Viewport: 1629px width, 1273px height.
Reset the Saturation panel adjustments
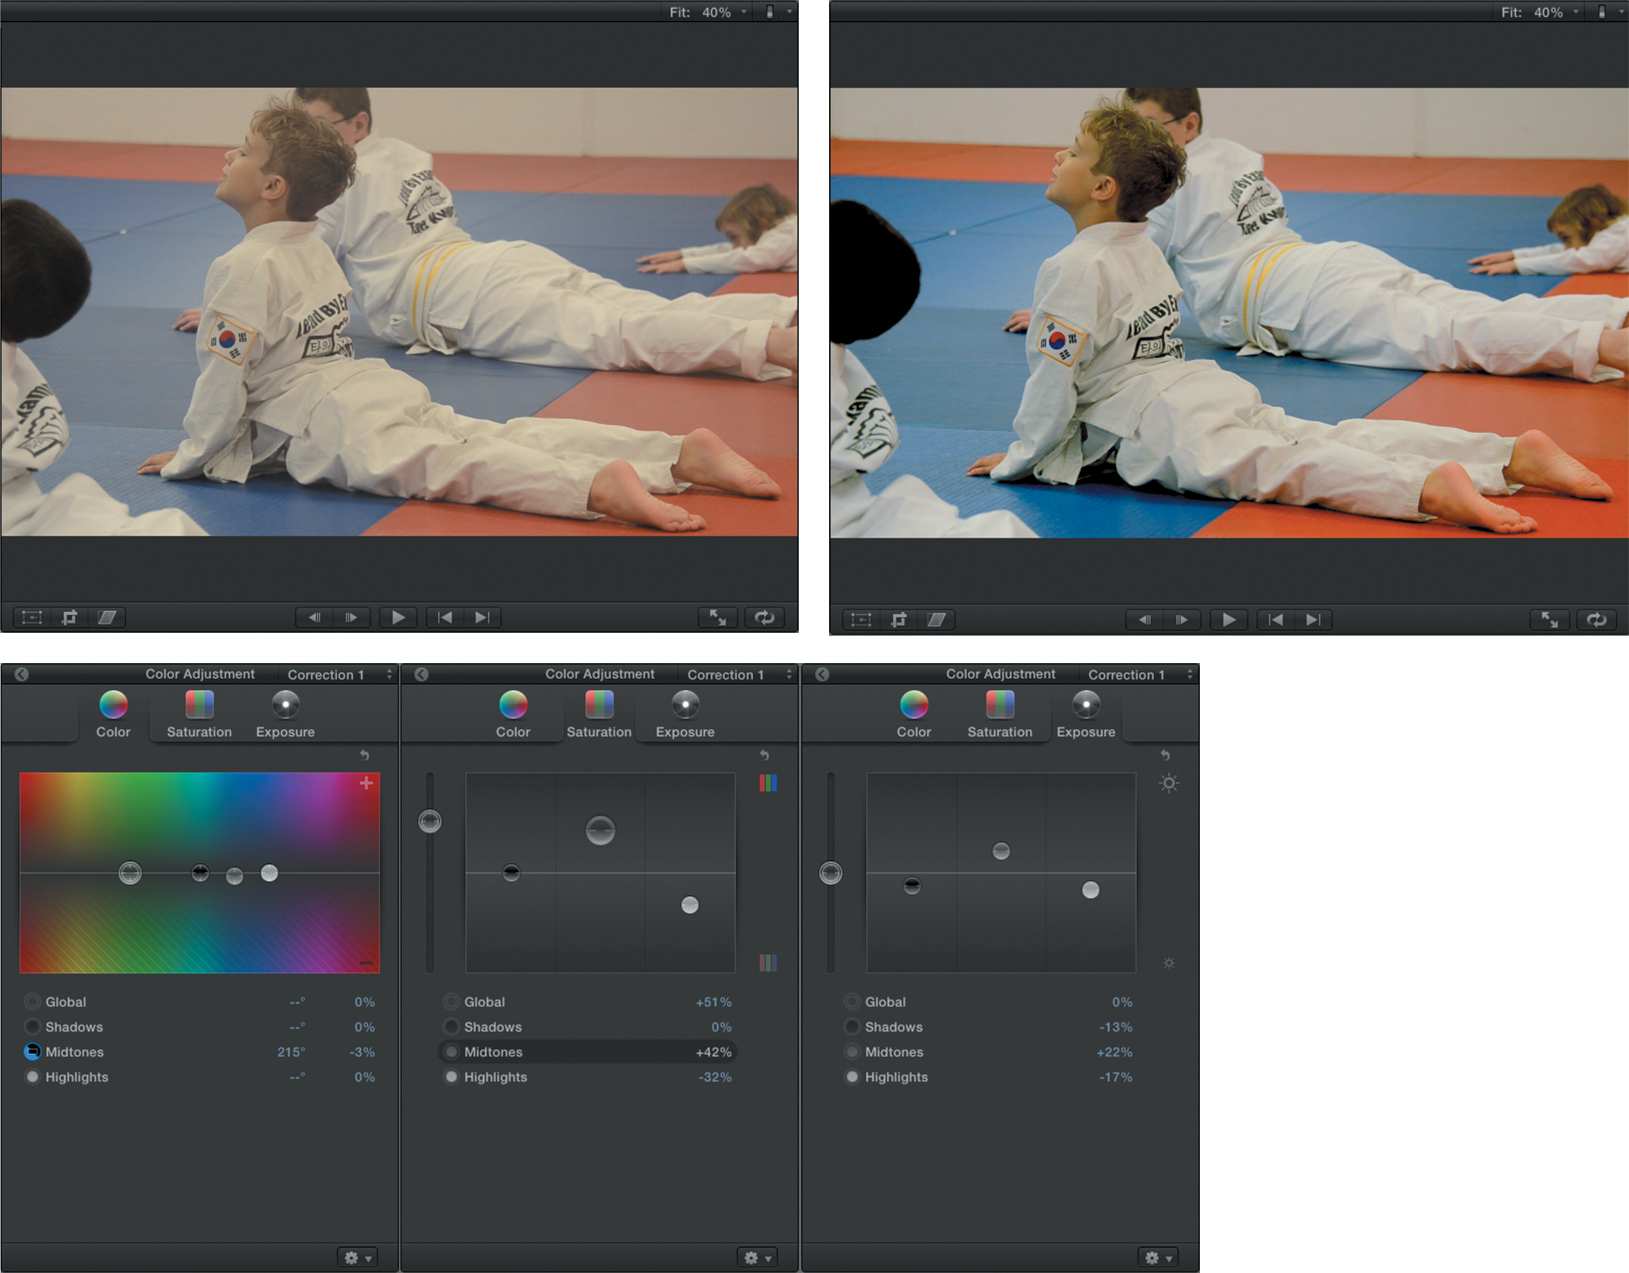point(764,755)
